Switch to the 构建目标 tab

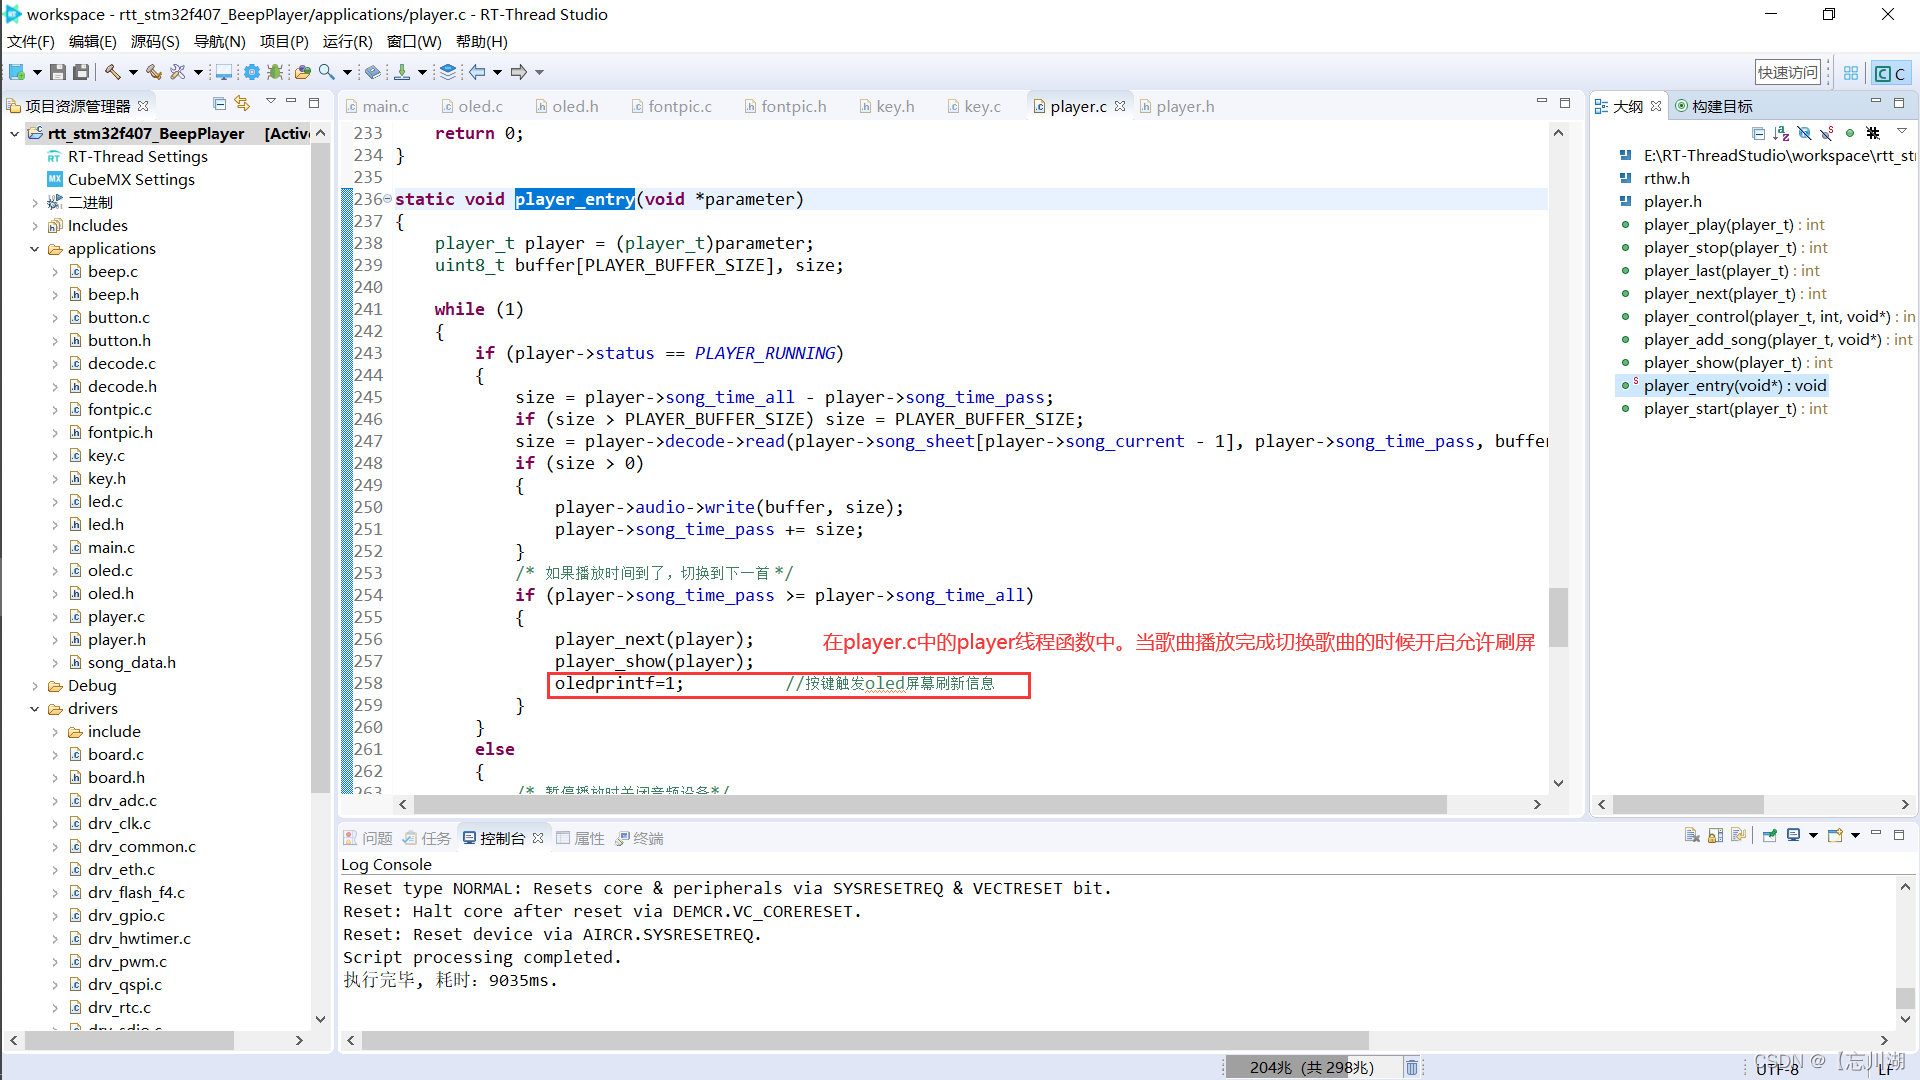[1713, 106]
